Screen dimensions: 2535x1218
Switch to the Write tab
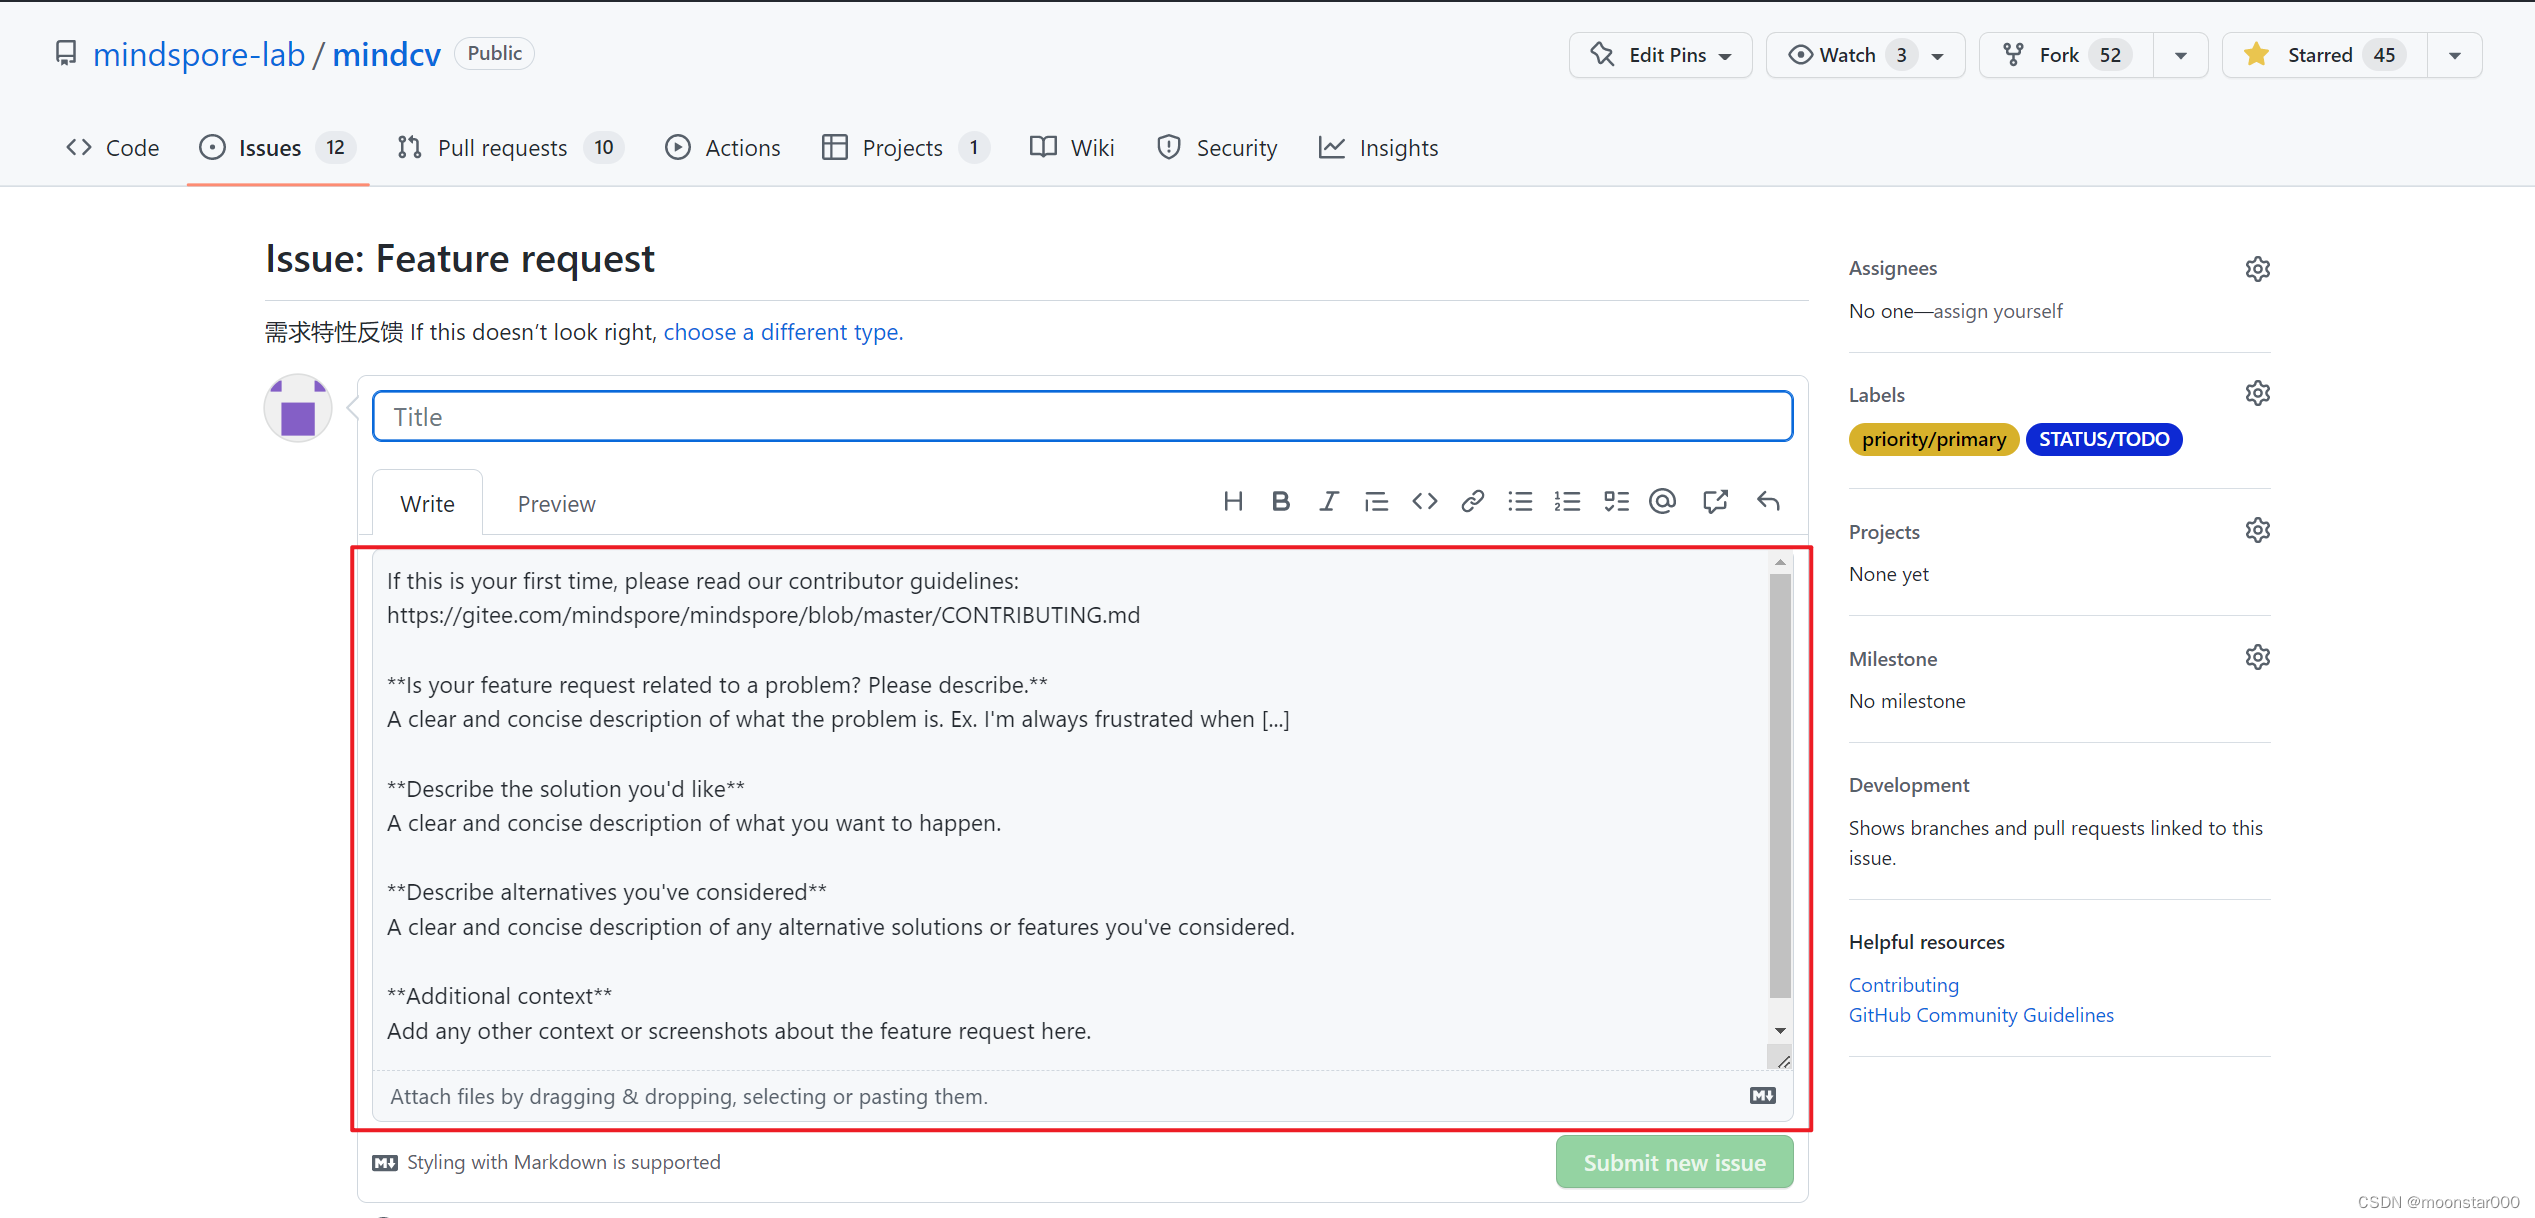pyautogui.click(x=427, y=503)
